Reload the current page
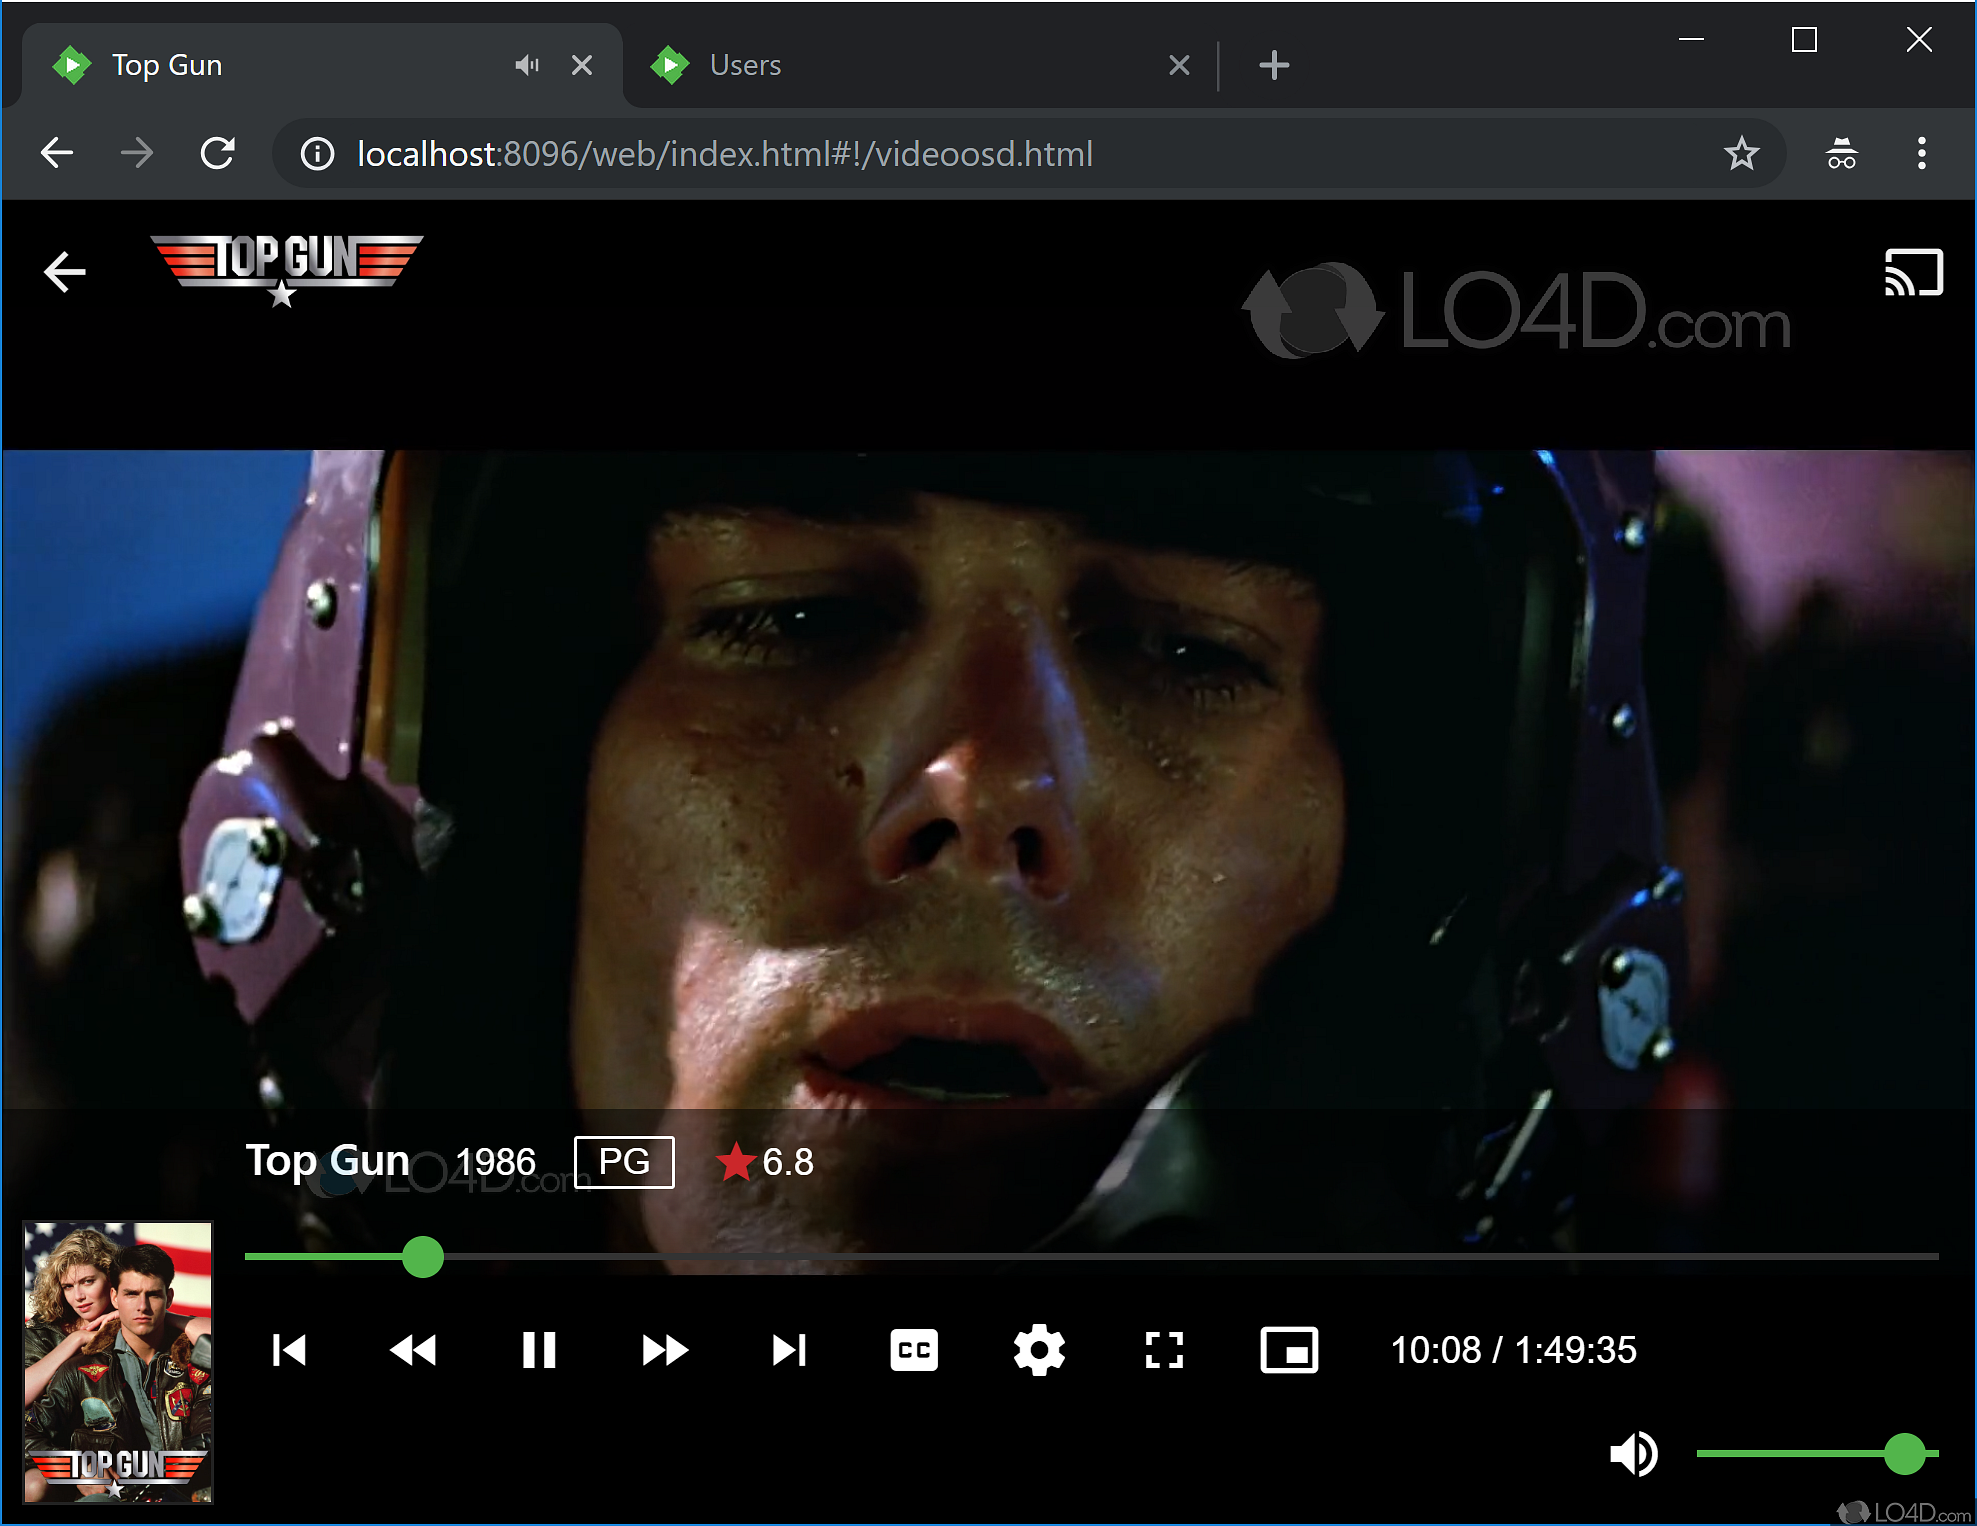The height and width of the screenshot is (1526, 1977). tap(218, 153)
